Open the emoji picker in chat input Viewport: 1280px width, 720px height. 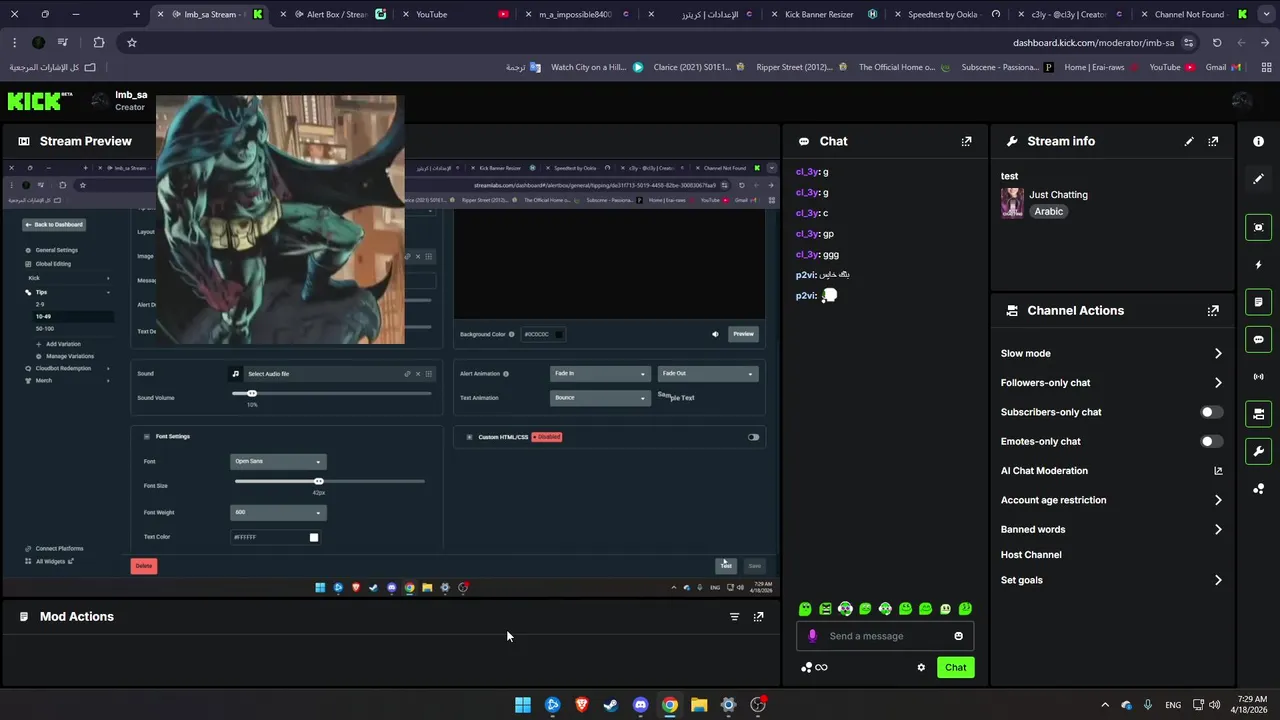click(958, 636)
